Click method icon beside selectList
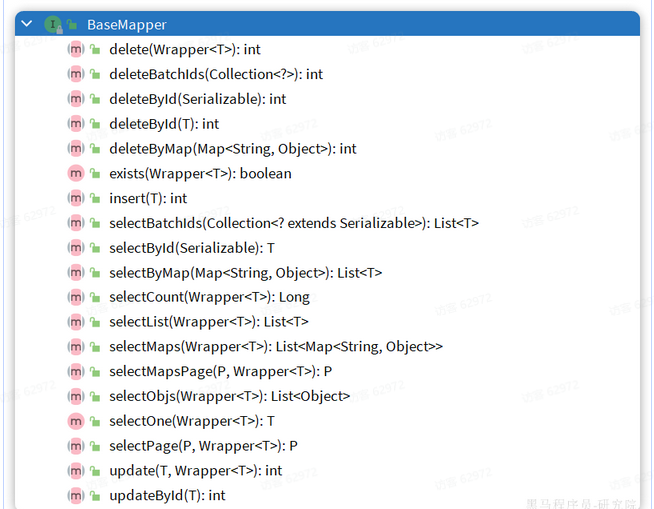This screenshot has height=509, width=654. pyautogui.click(x=76, y=322)
